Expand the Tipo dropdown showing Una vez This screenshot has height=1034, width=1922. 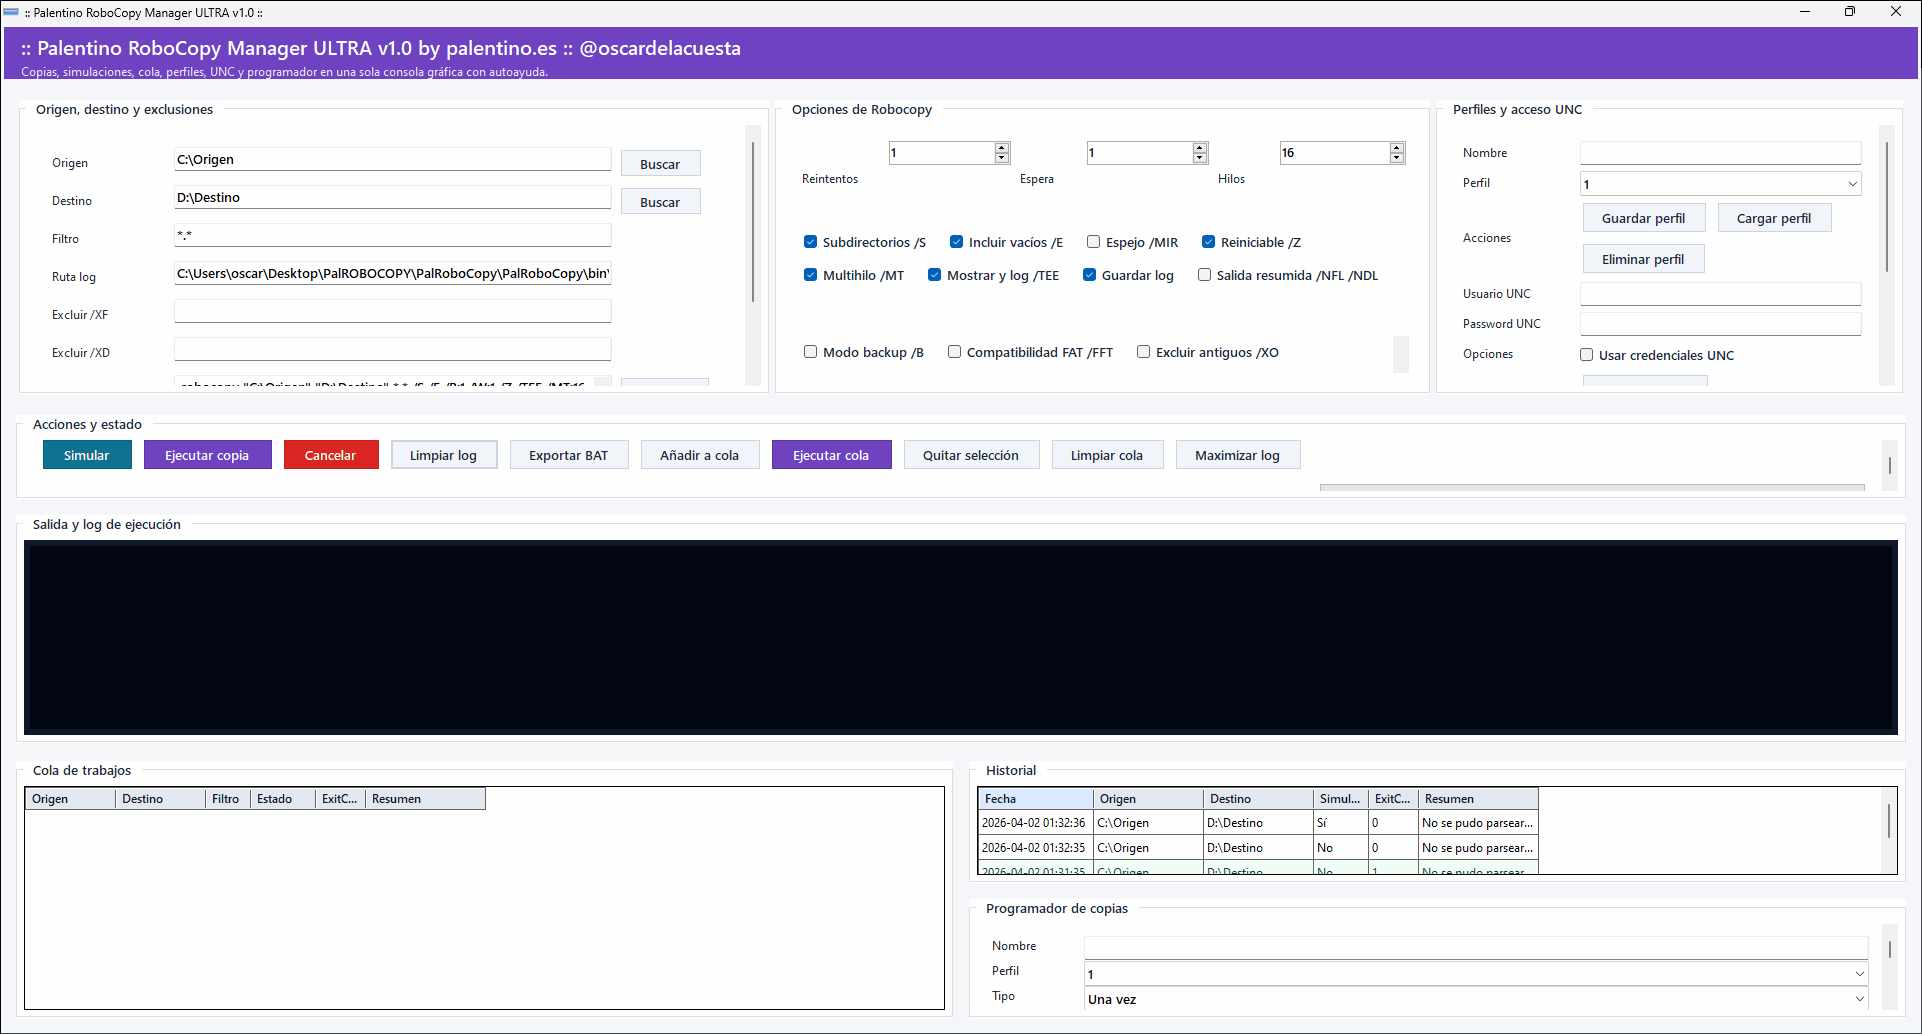coord(1859,999)
